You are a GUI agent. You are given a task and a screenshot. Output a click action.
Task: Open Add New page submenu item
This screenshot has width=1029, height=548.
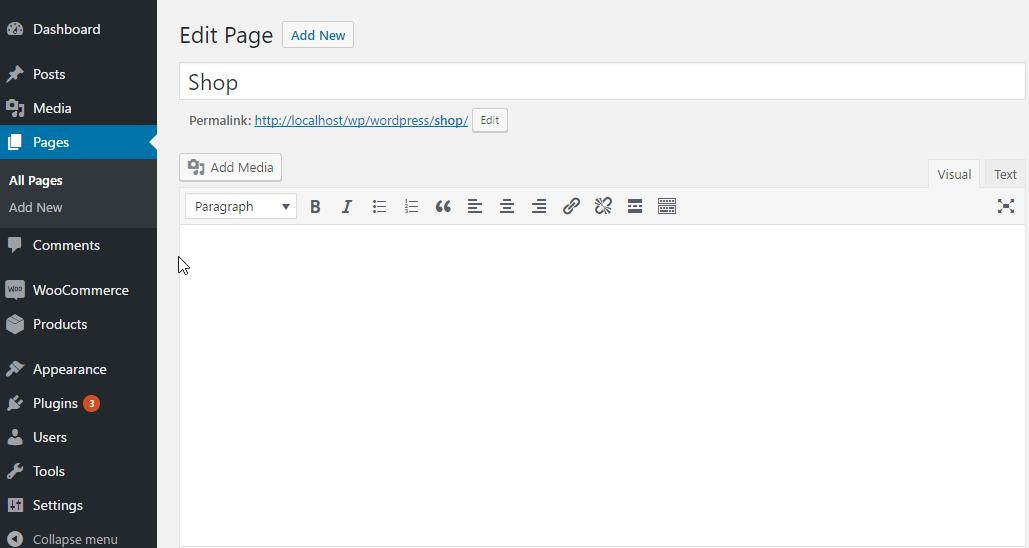(x=36, y=207)
